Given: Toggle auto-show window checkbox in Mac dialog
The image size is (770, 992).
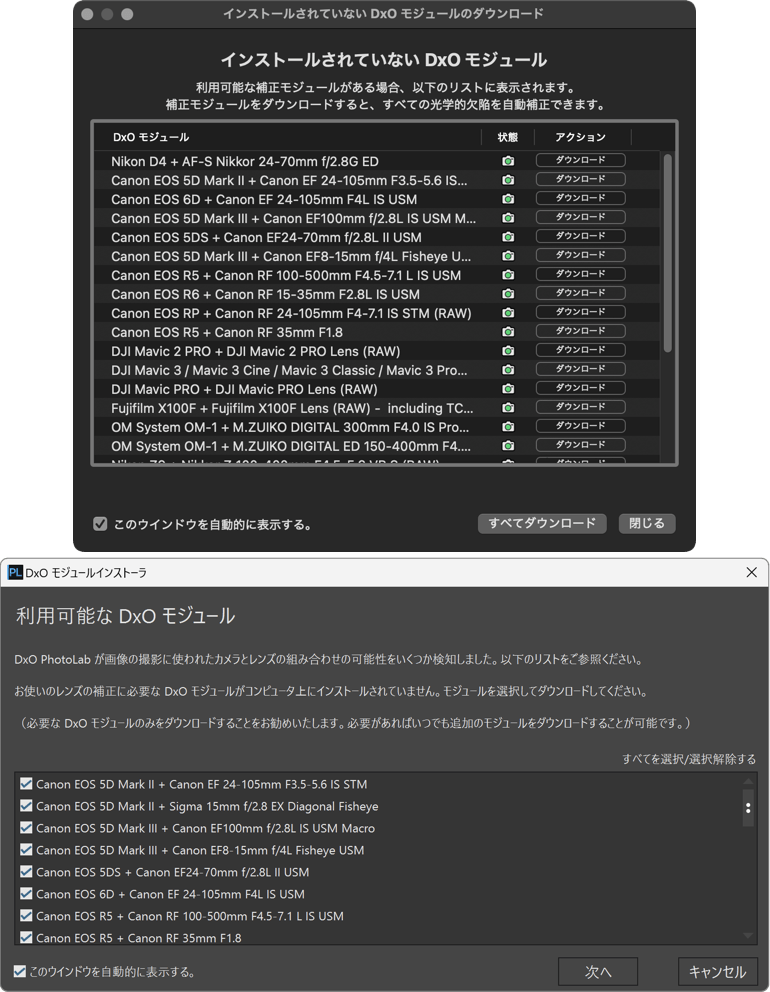Looking at the screenshot, I should point(100,524).
